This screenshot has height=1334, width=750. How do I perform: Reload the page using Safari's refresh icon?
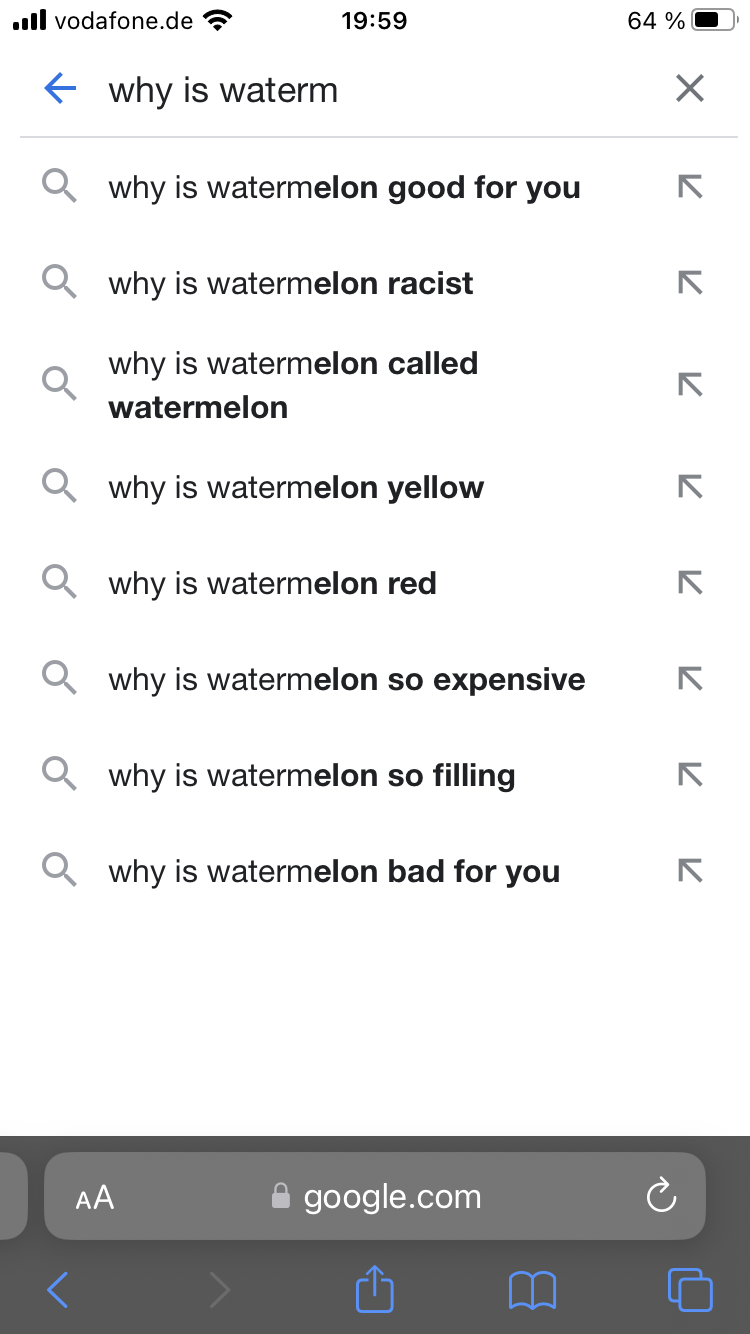click(x=661, y=1196)
